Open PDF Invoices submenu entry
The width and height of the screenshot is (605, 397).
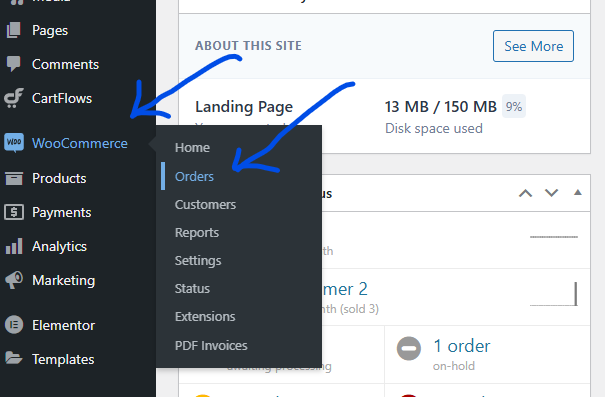pyautogui.click(x=211, y=345)
